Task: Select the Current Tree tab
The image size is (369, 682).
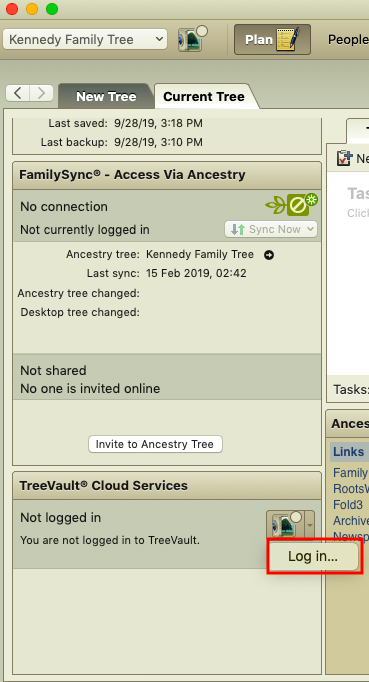Action: [204, 96]
